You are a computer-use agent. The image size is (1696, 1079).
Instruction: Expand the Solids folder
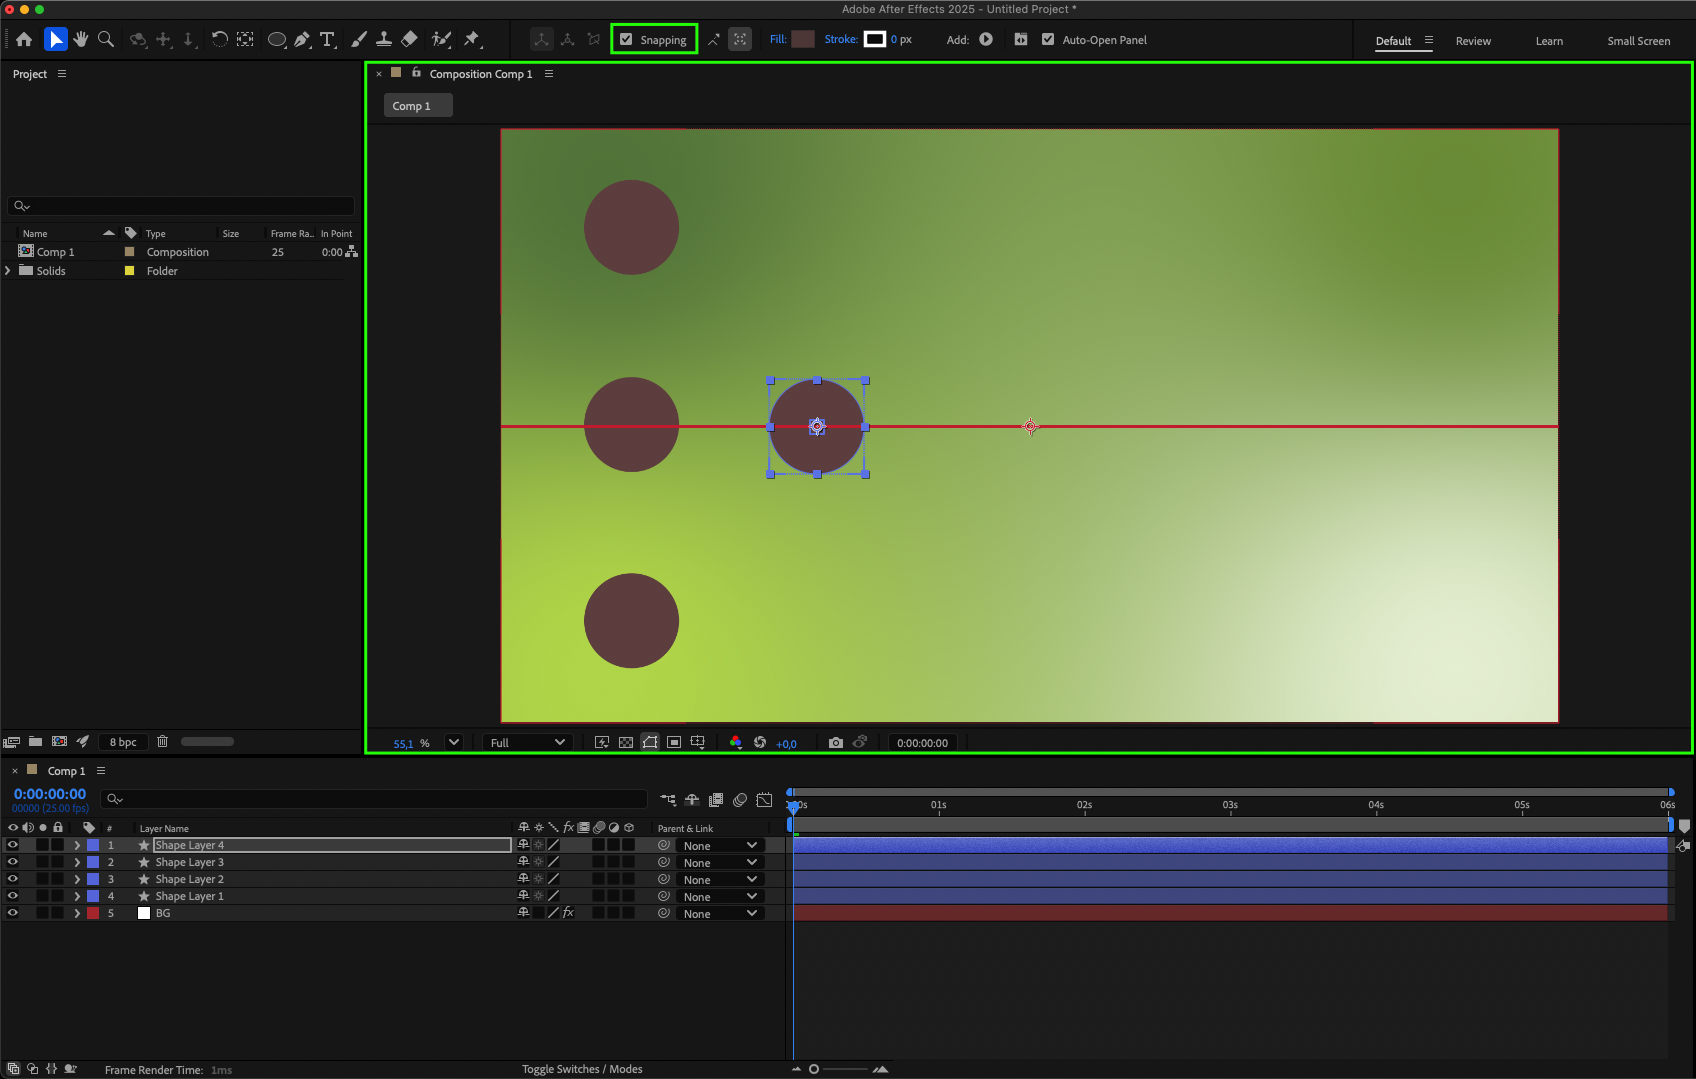point(8,271)
